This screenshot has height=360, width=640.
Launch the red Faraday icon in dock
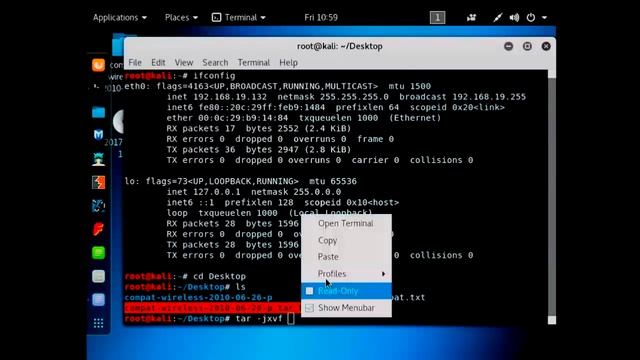tap(98, 229)
